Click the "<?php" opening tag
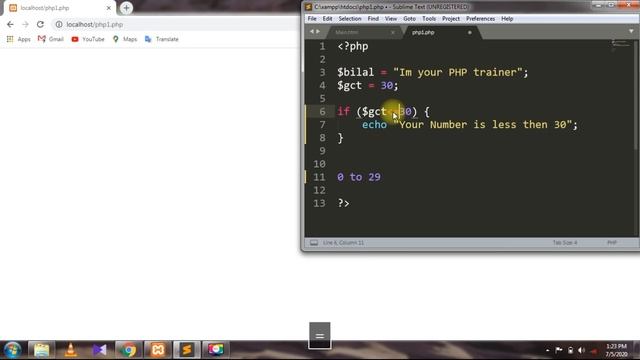The image size is (640, 360). [x=353, y=46]
